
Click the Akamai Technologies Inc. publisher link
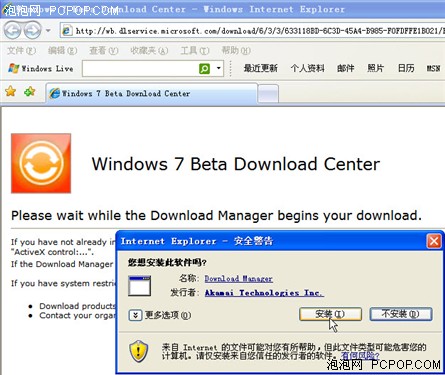264,293
